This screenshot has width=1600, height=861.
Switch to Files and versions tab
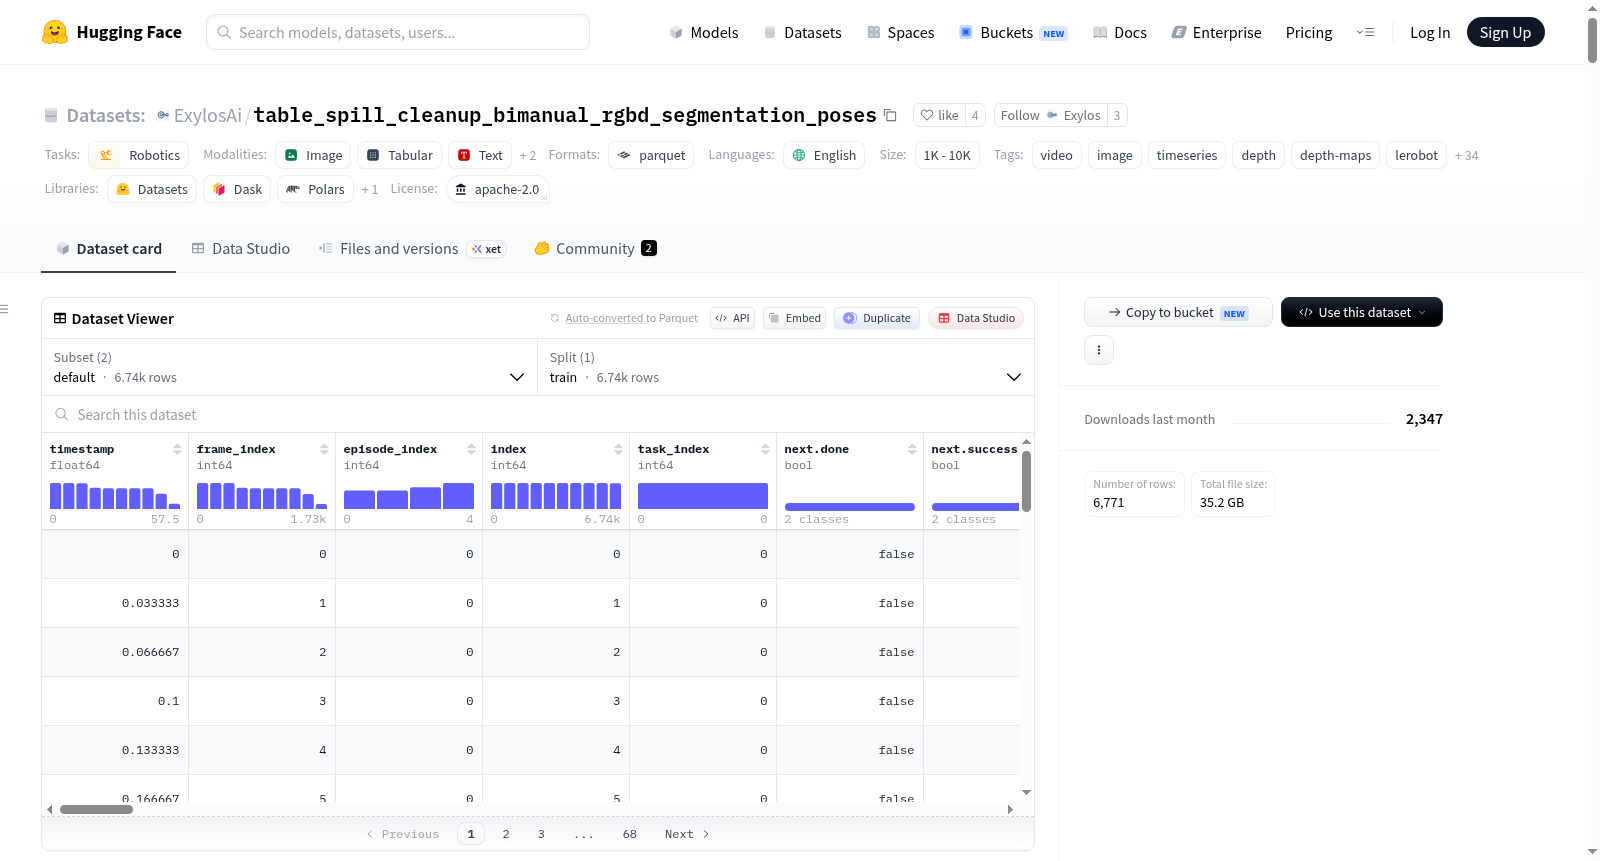tap(412, 248)
